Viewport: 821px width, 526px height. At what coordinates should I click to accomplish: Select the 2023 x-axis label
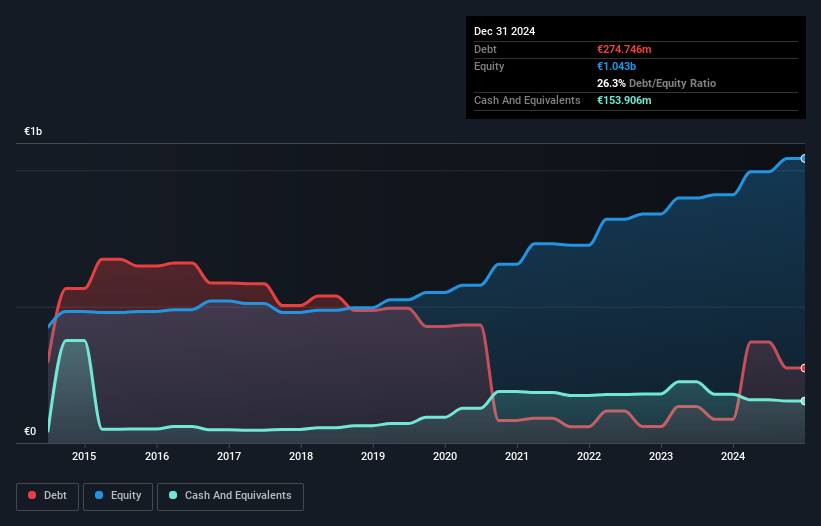coord(661,456)
